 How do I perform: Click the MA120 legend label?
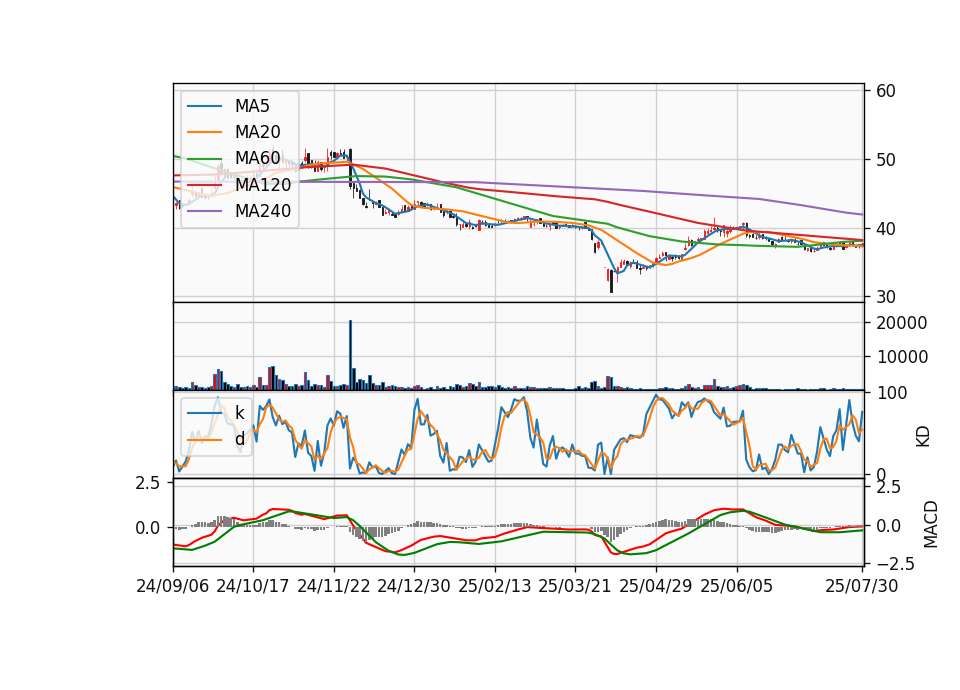click(263, 184)
